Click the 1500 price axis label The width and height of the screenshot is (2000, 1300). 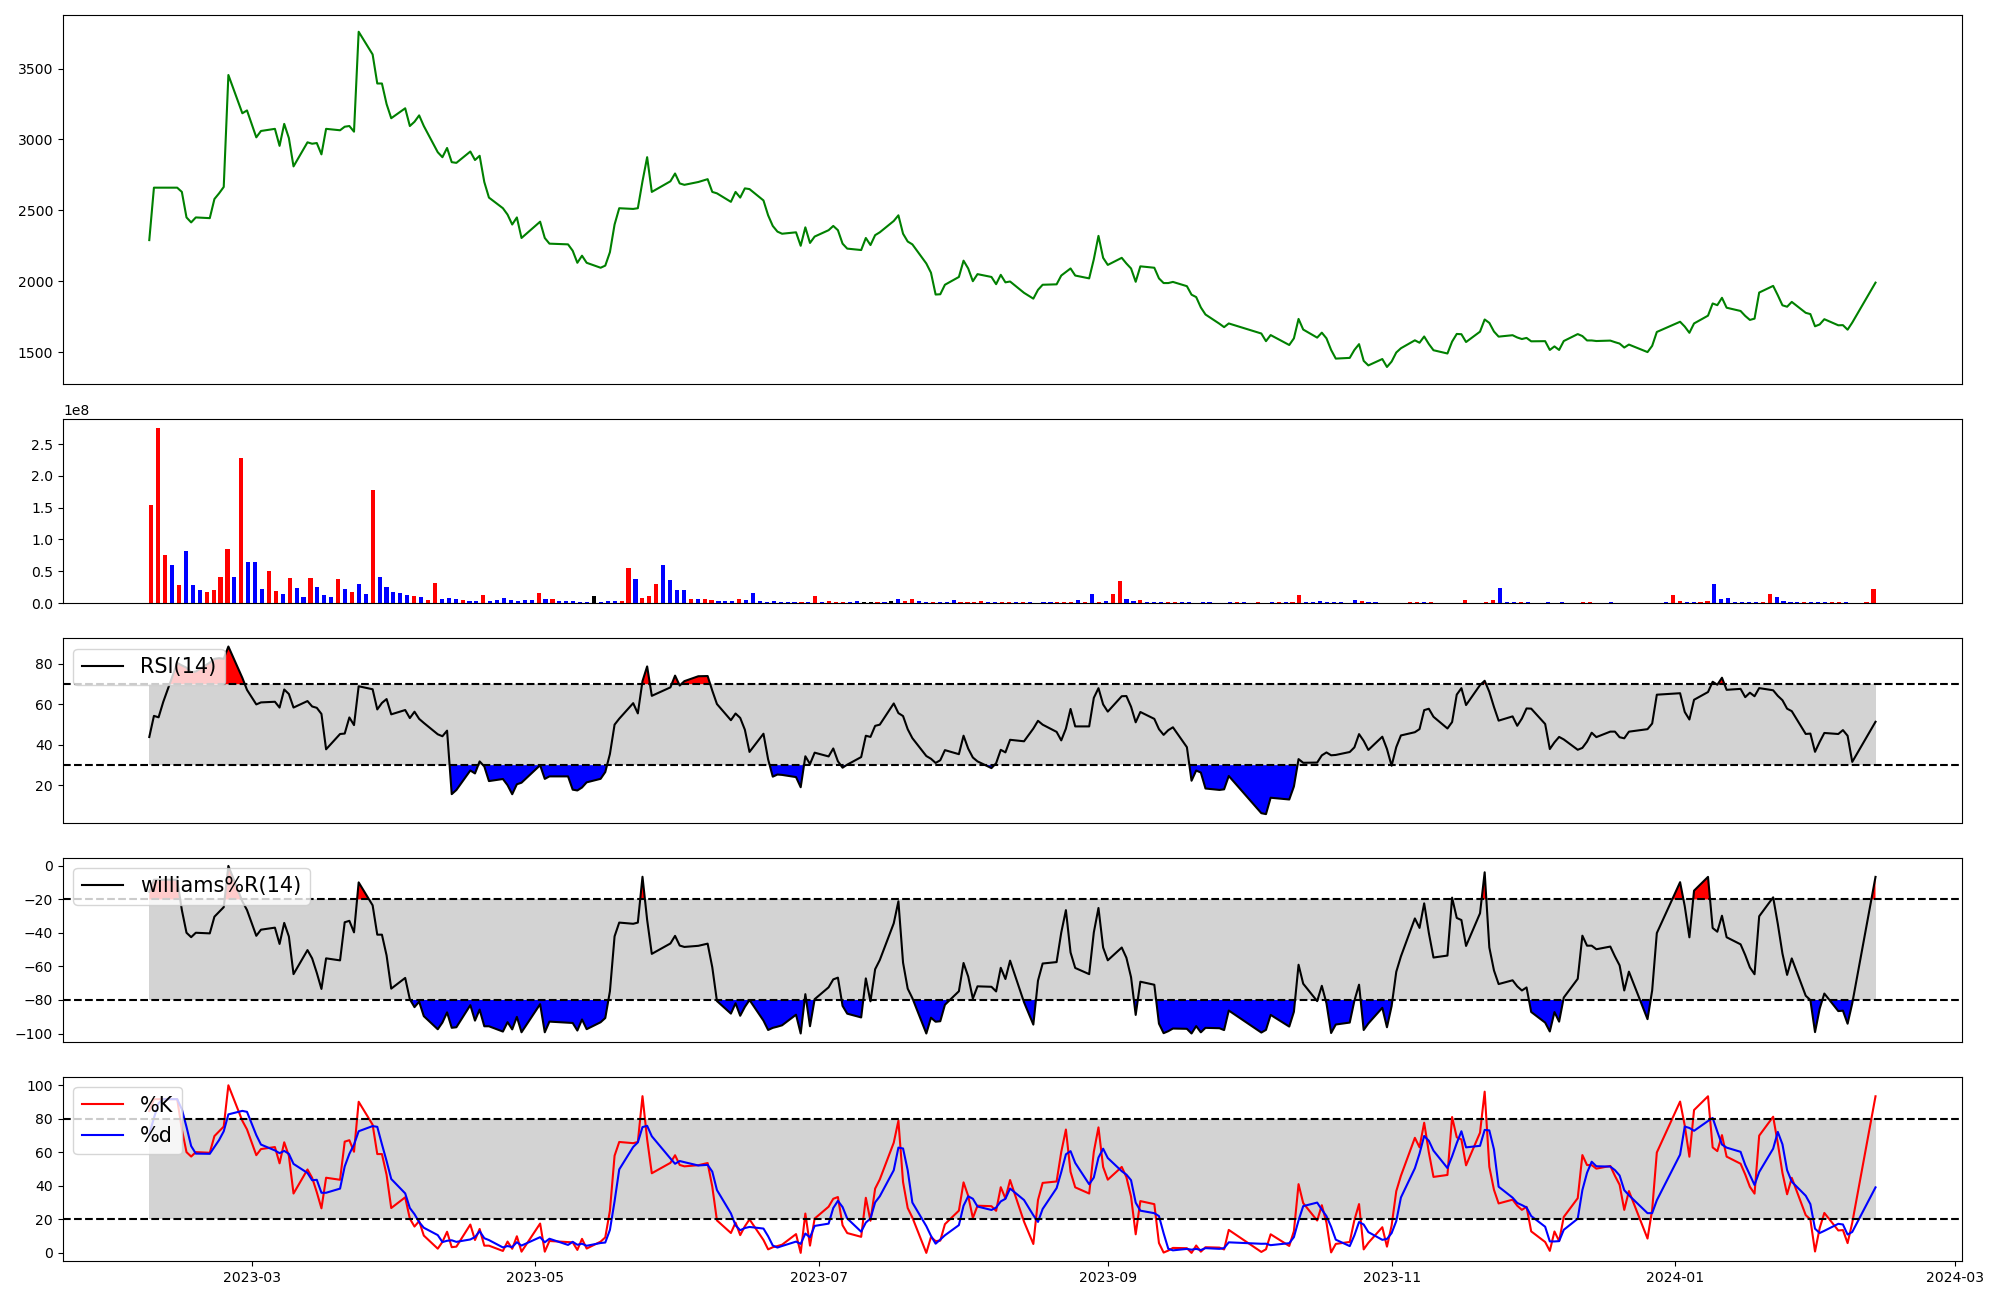(x=35, y=353)
